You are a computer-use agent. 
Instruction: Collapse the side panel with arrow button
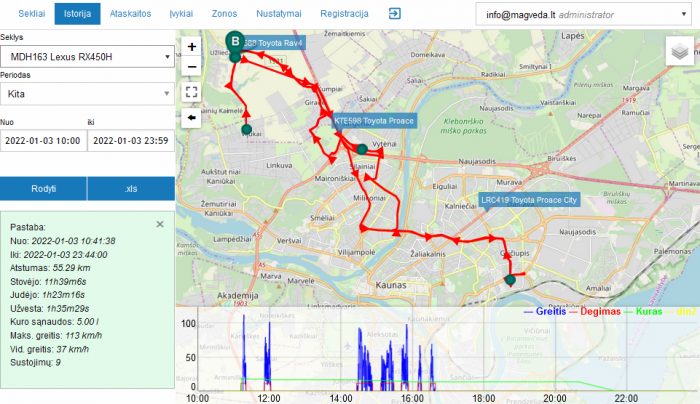pos(192,118)
